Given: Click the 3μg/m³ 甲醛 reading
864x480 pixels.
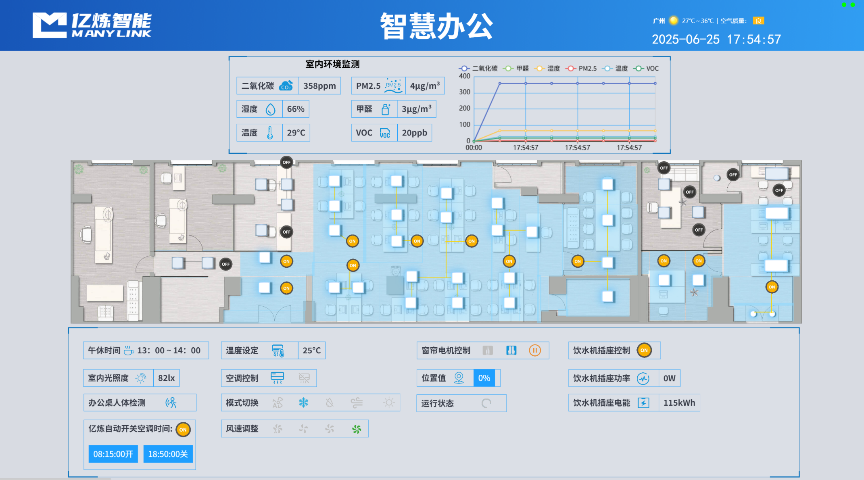Looking at the screenshot, I should click(417, 109).
